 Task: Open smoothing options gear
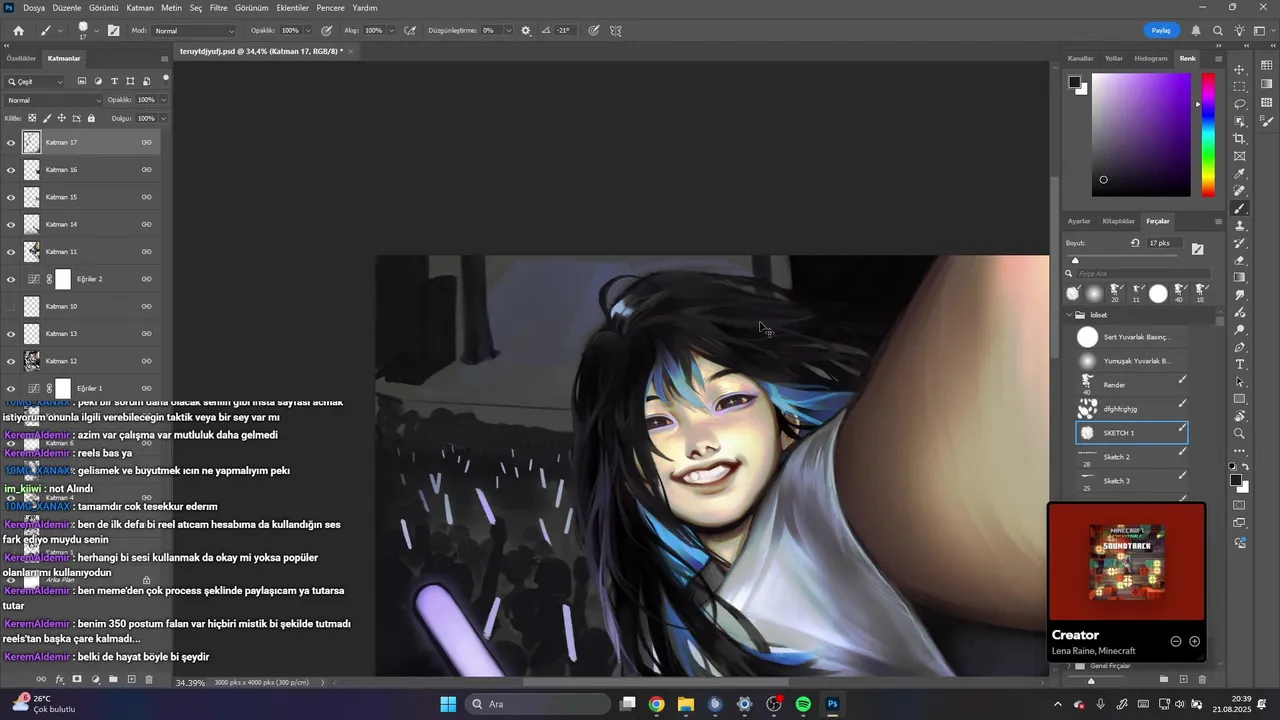tap(526, 31)
